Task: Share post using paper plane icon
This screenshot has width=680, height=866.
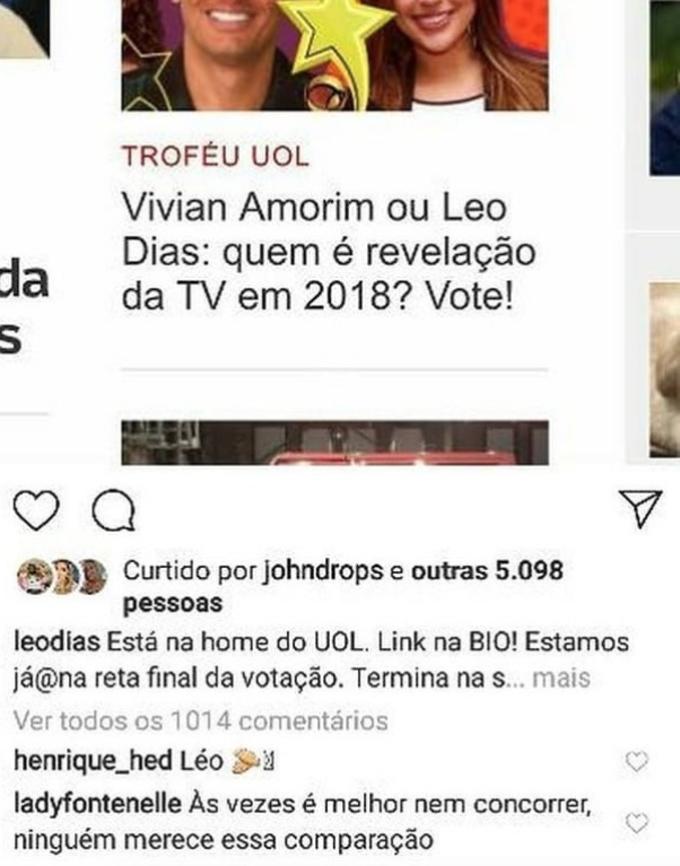Action: [x=640, y=508]
